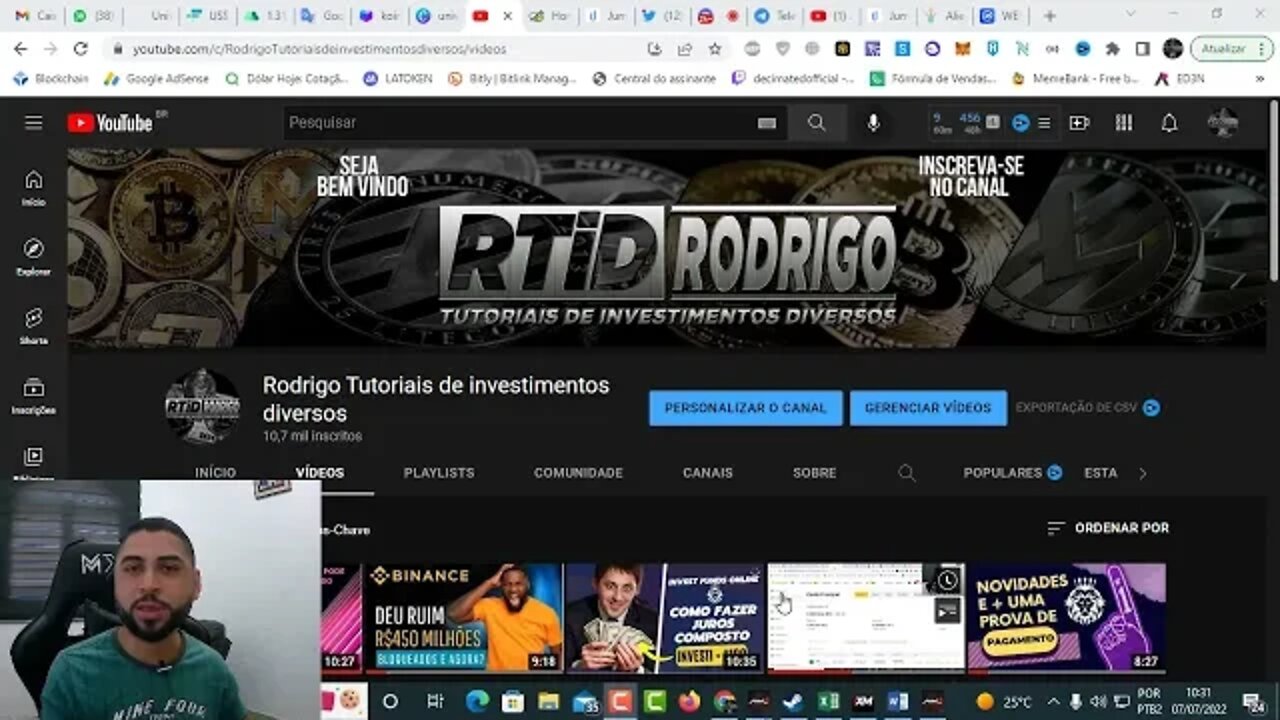Click PERSONALIZAR O CANAL button
This screenshot has width=1280, height=720.
(x=745, y=408)
